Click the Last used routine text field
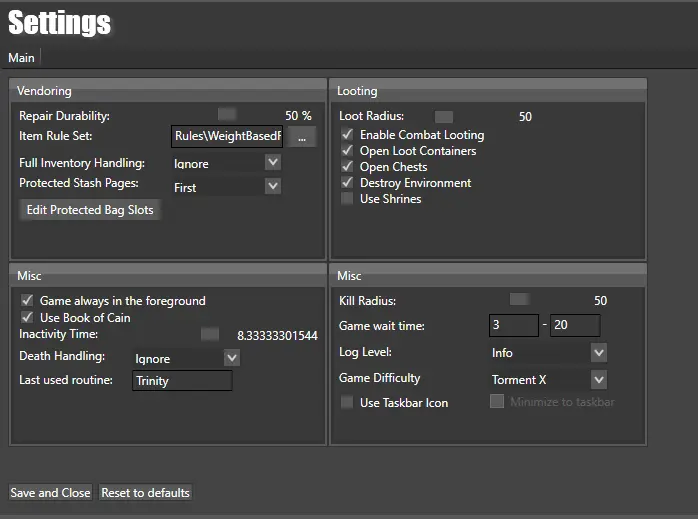The width and height of the screenshot is (698, 519). 182,381
